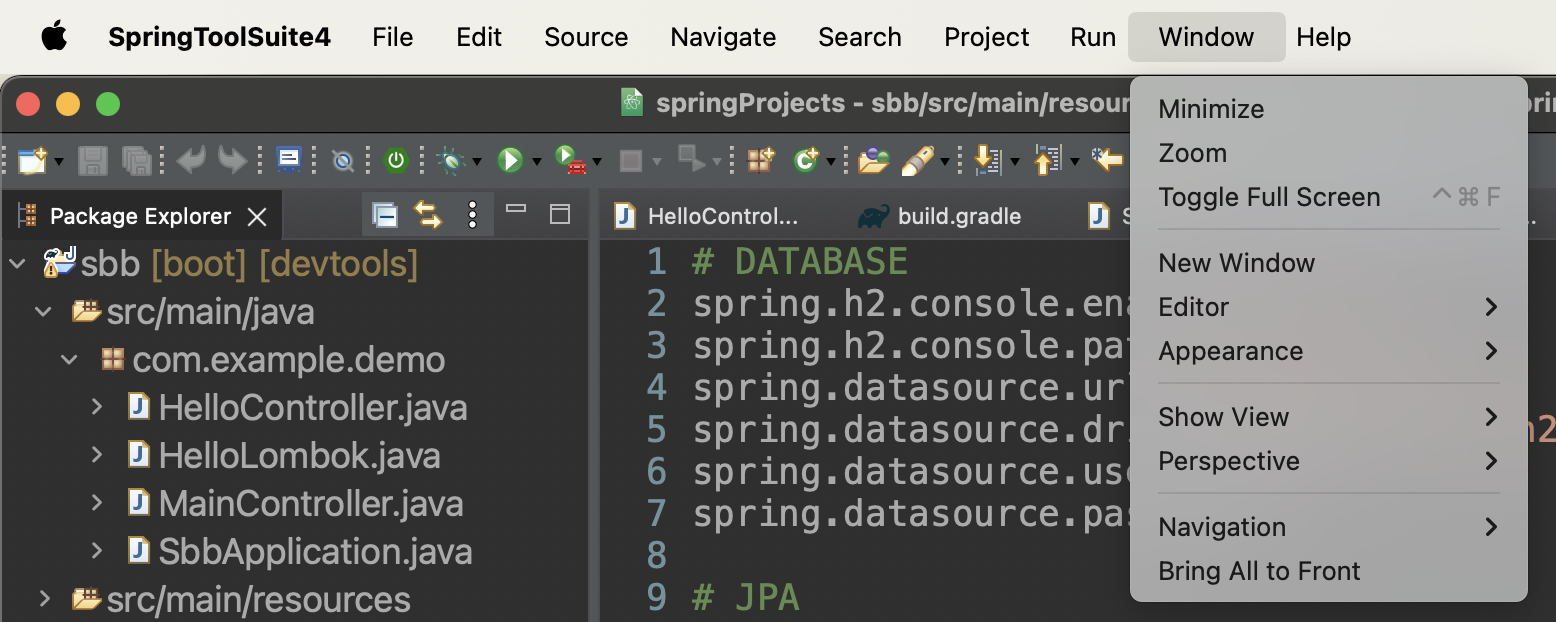Open the Apple menu
This screenshot has height=622, width=1556.
click(54, 37)
